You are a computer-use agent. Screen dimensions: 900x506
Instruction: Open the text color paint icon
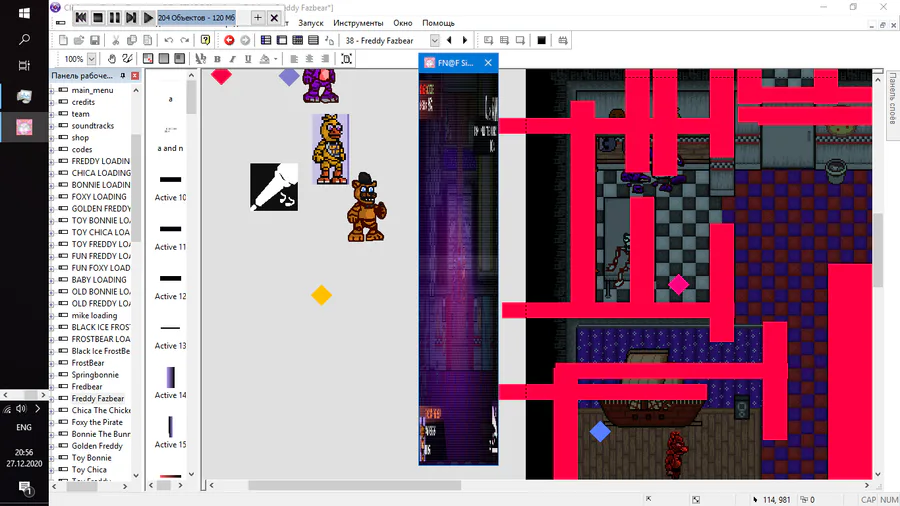click(265, 59)
